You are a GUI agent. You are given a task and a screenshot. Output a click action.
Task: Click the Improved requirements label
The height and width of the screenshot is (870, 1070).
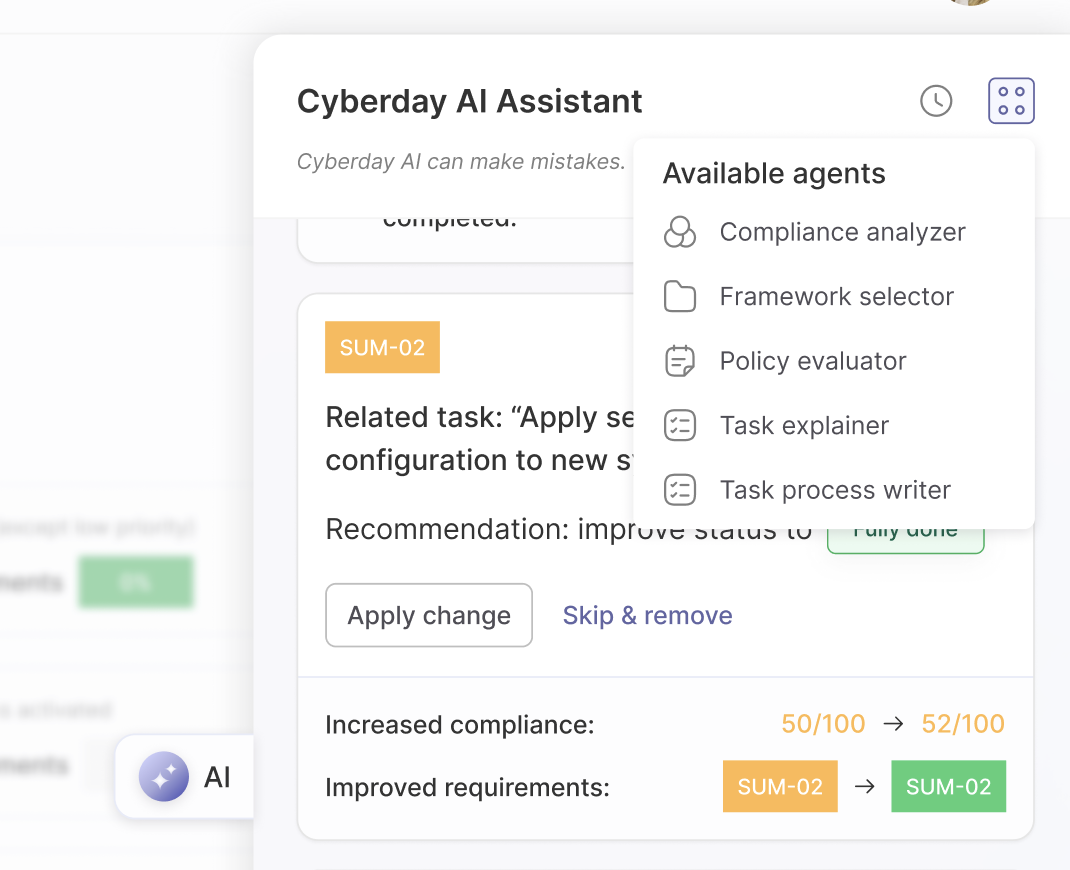[467, 787]
